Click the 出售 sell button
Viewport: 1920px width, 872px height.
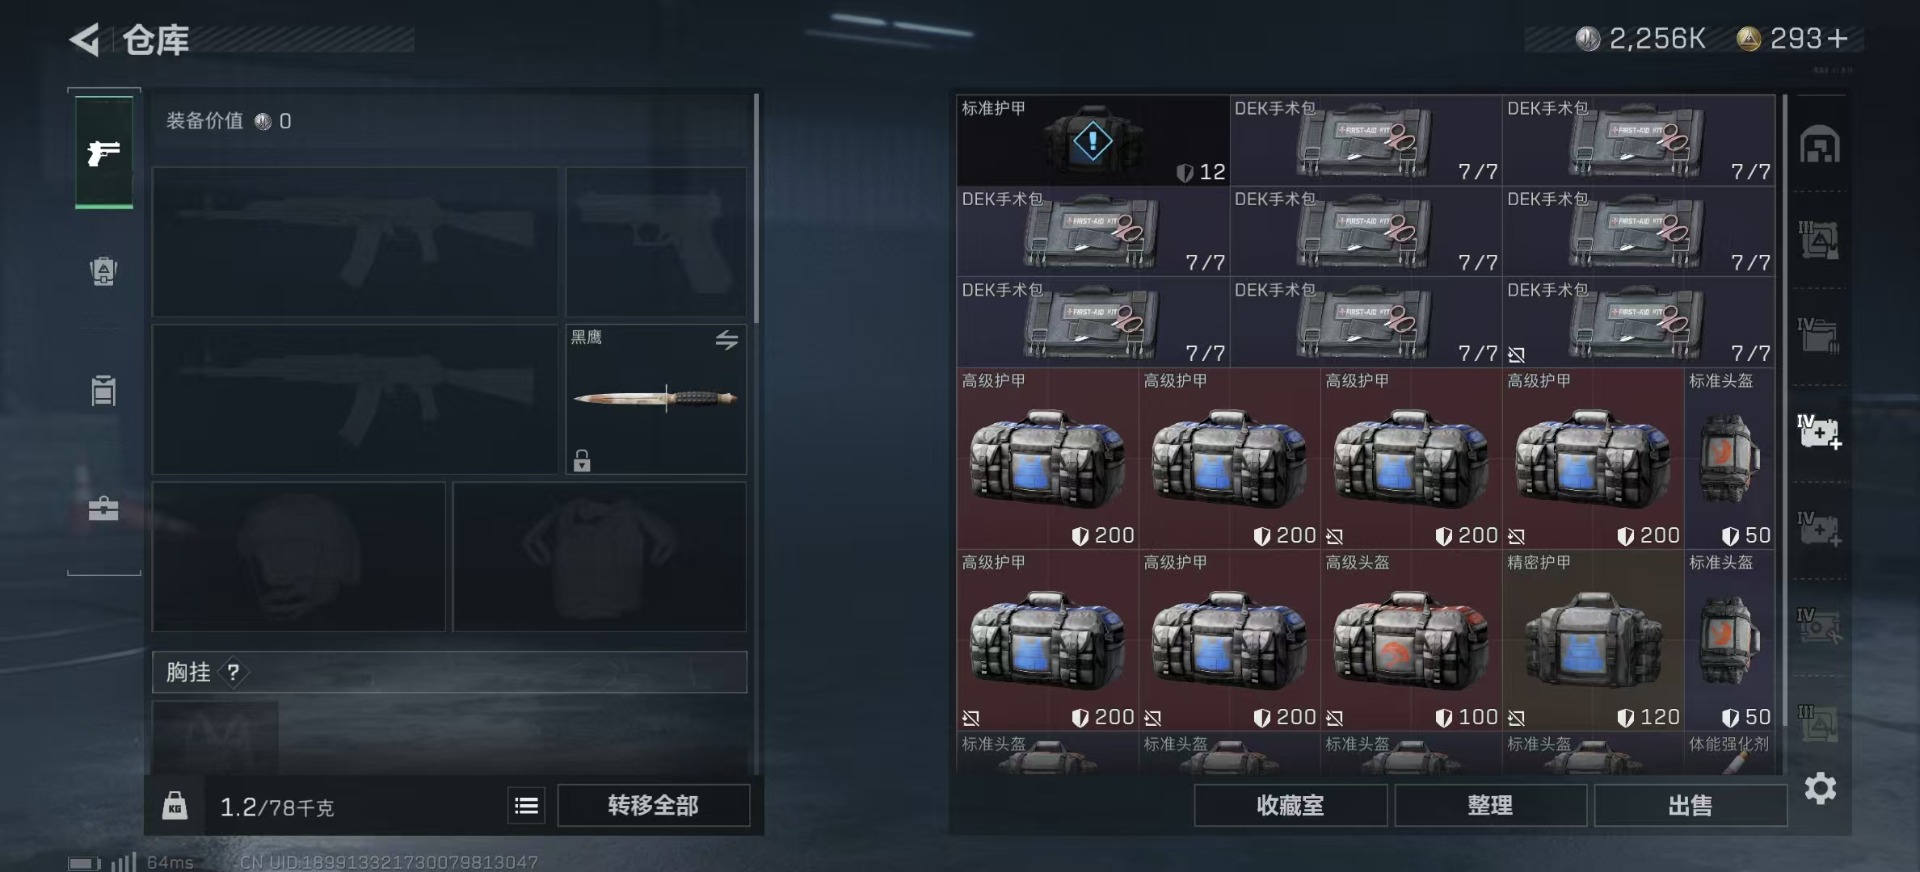click(1690, 805)
